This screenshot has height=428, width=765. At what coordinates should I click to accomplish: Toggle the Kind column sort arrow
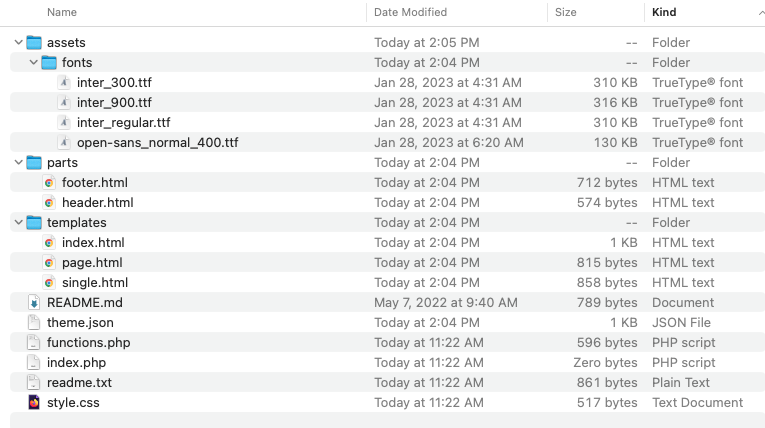[762, 13]
